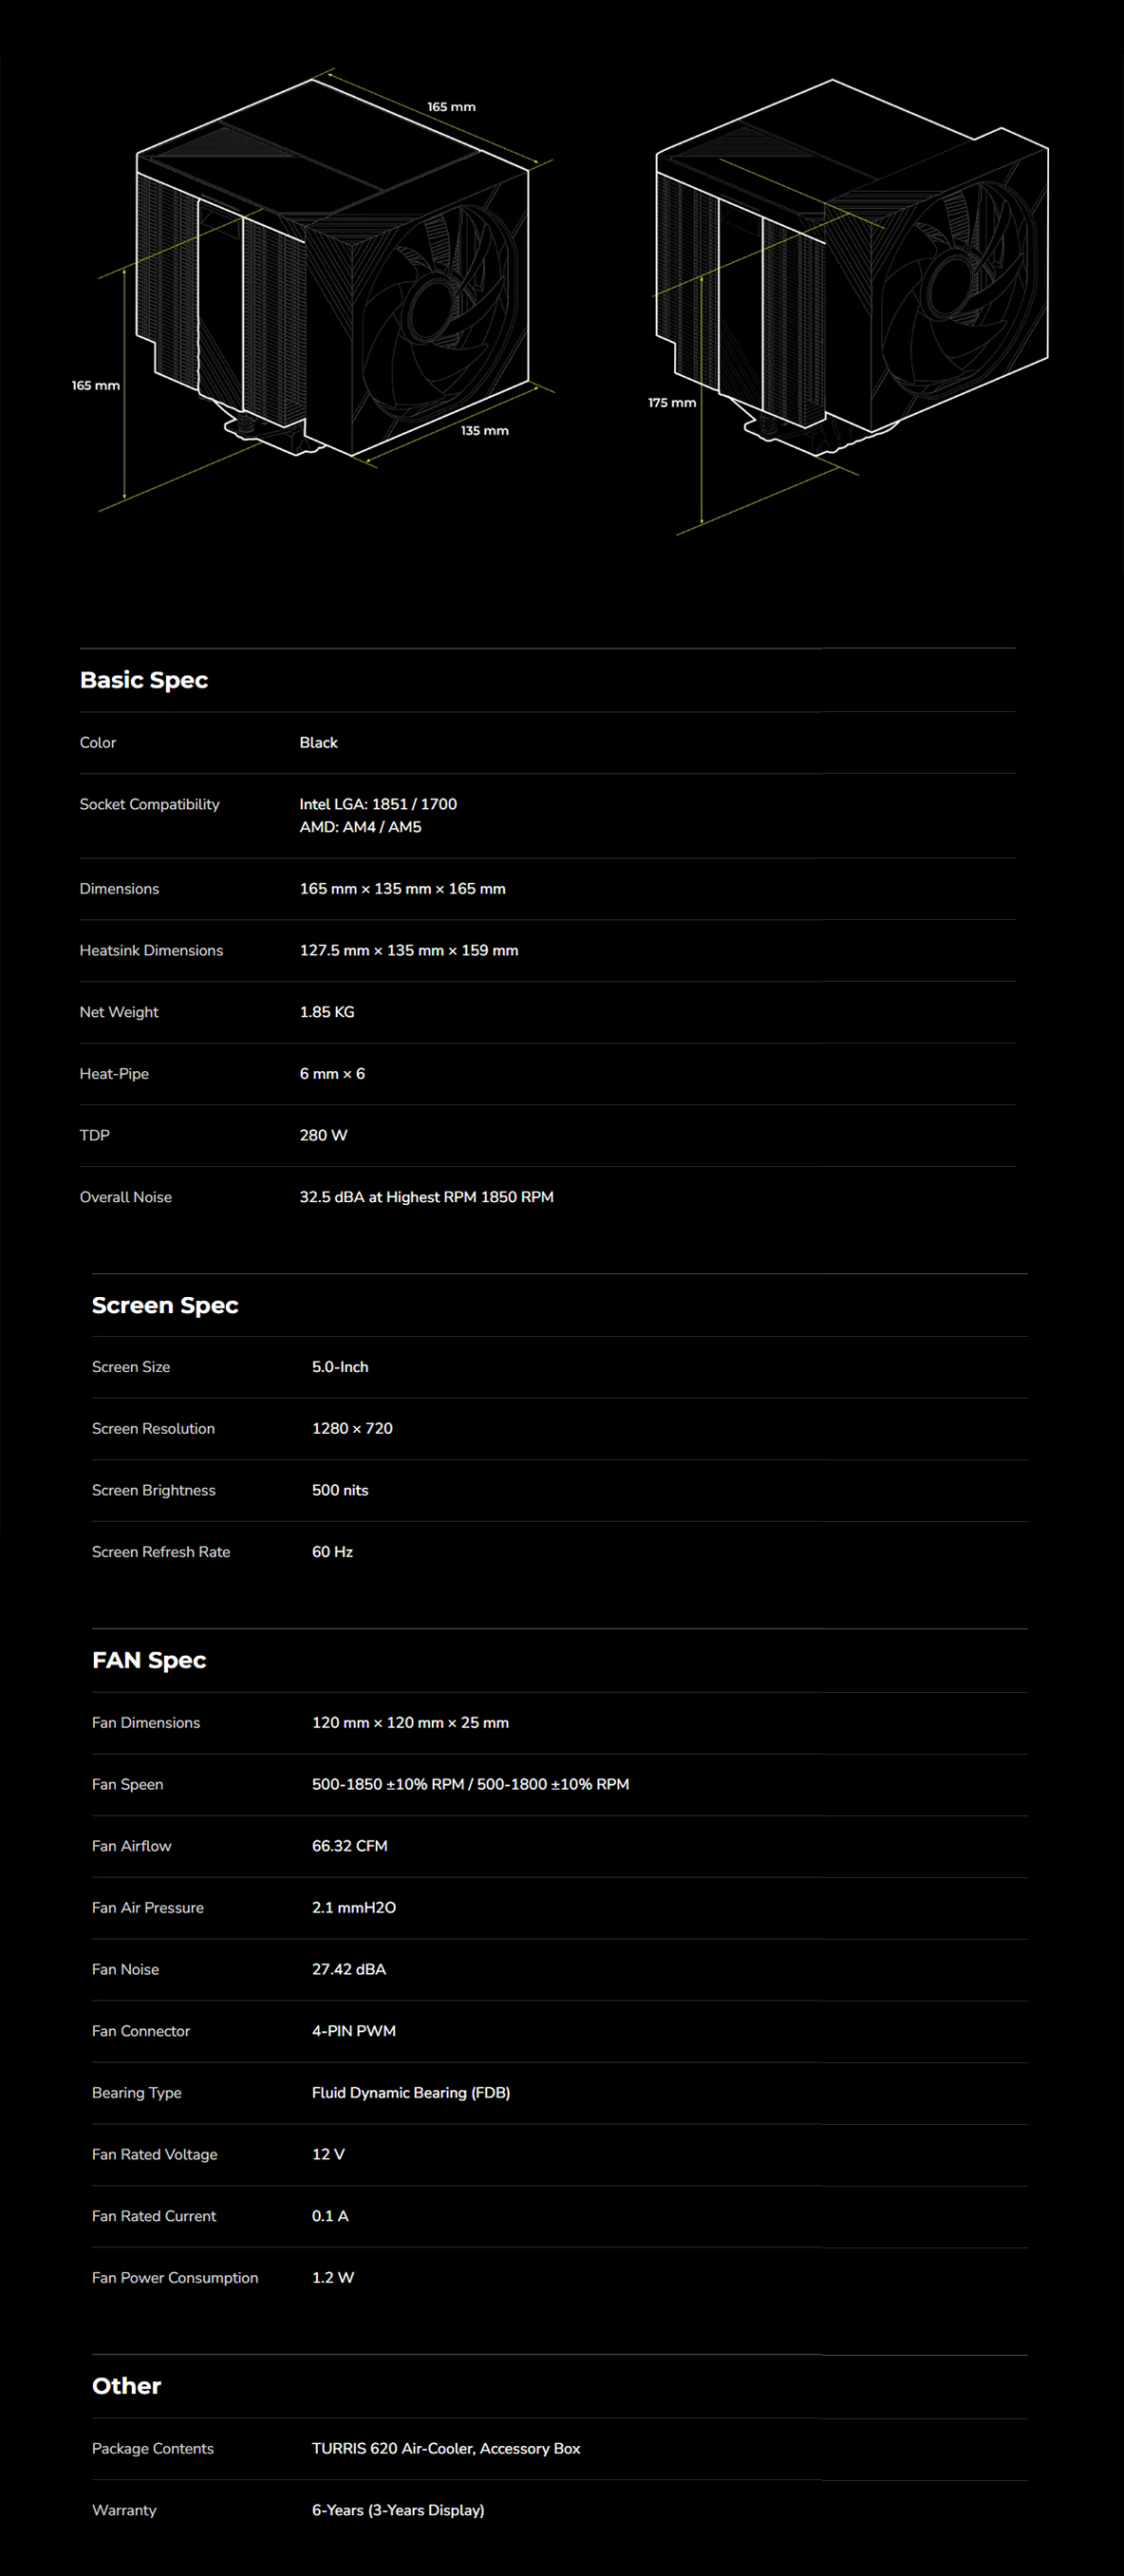Screen dimensions: 1124x2576
Task: Click the 280 W TDP value
Action: [324, 1135]
